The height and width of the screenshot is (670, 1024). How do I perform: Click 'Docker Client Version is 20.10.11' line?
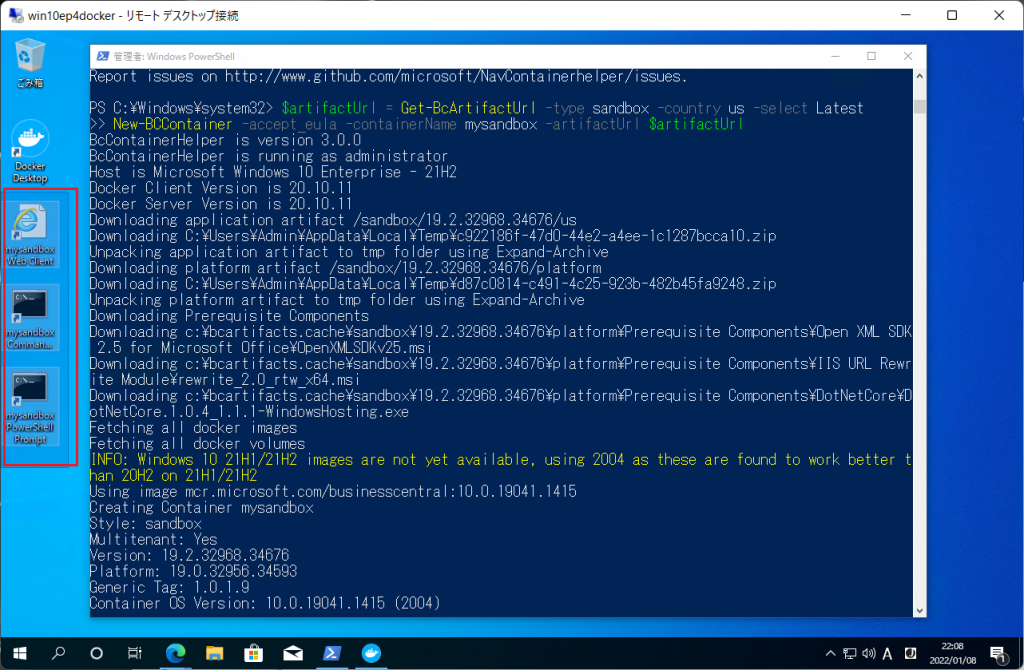point(221,188)
